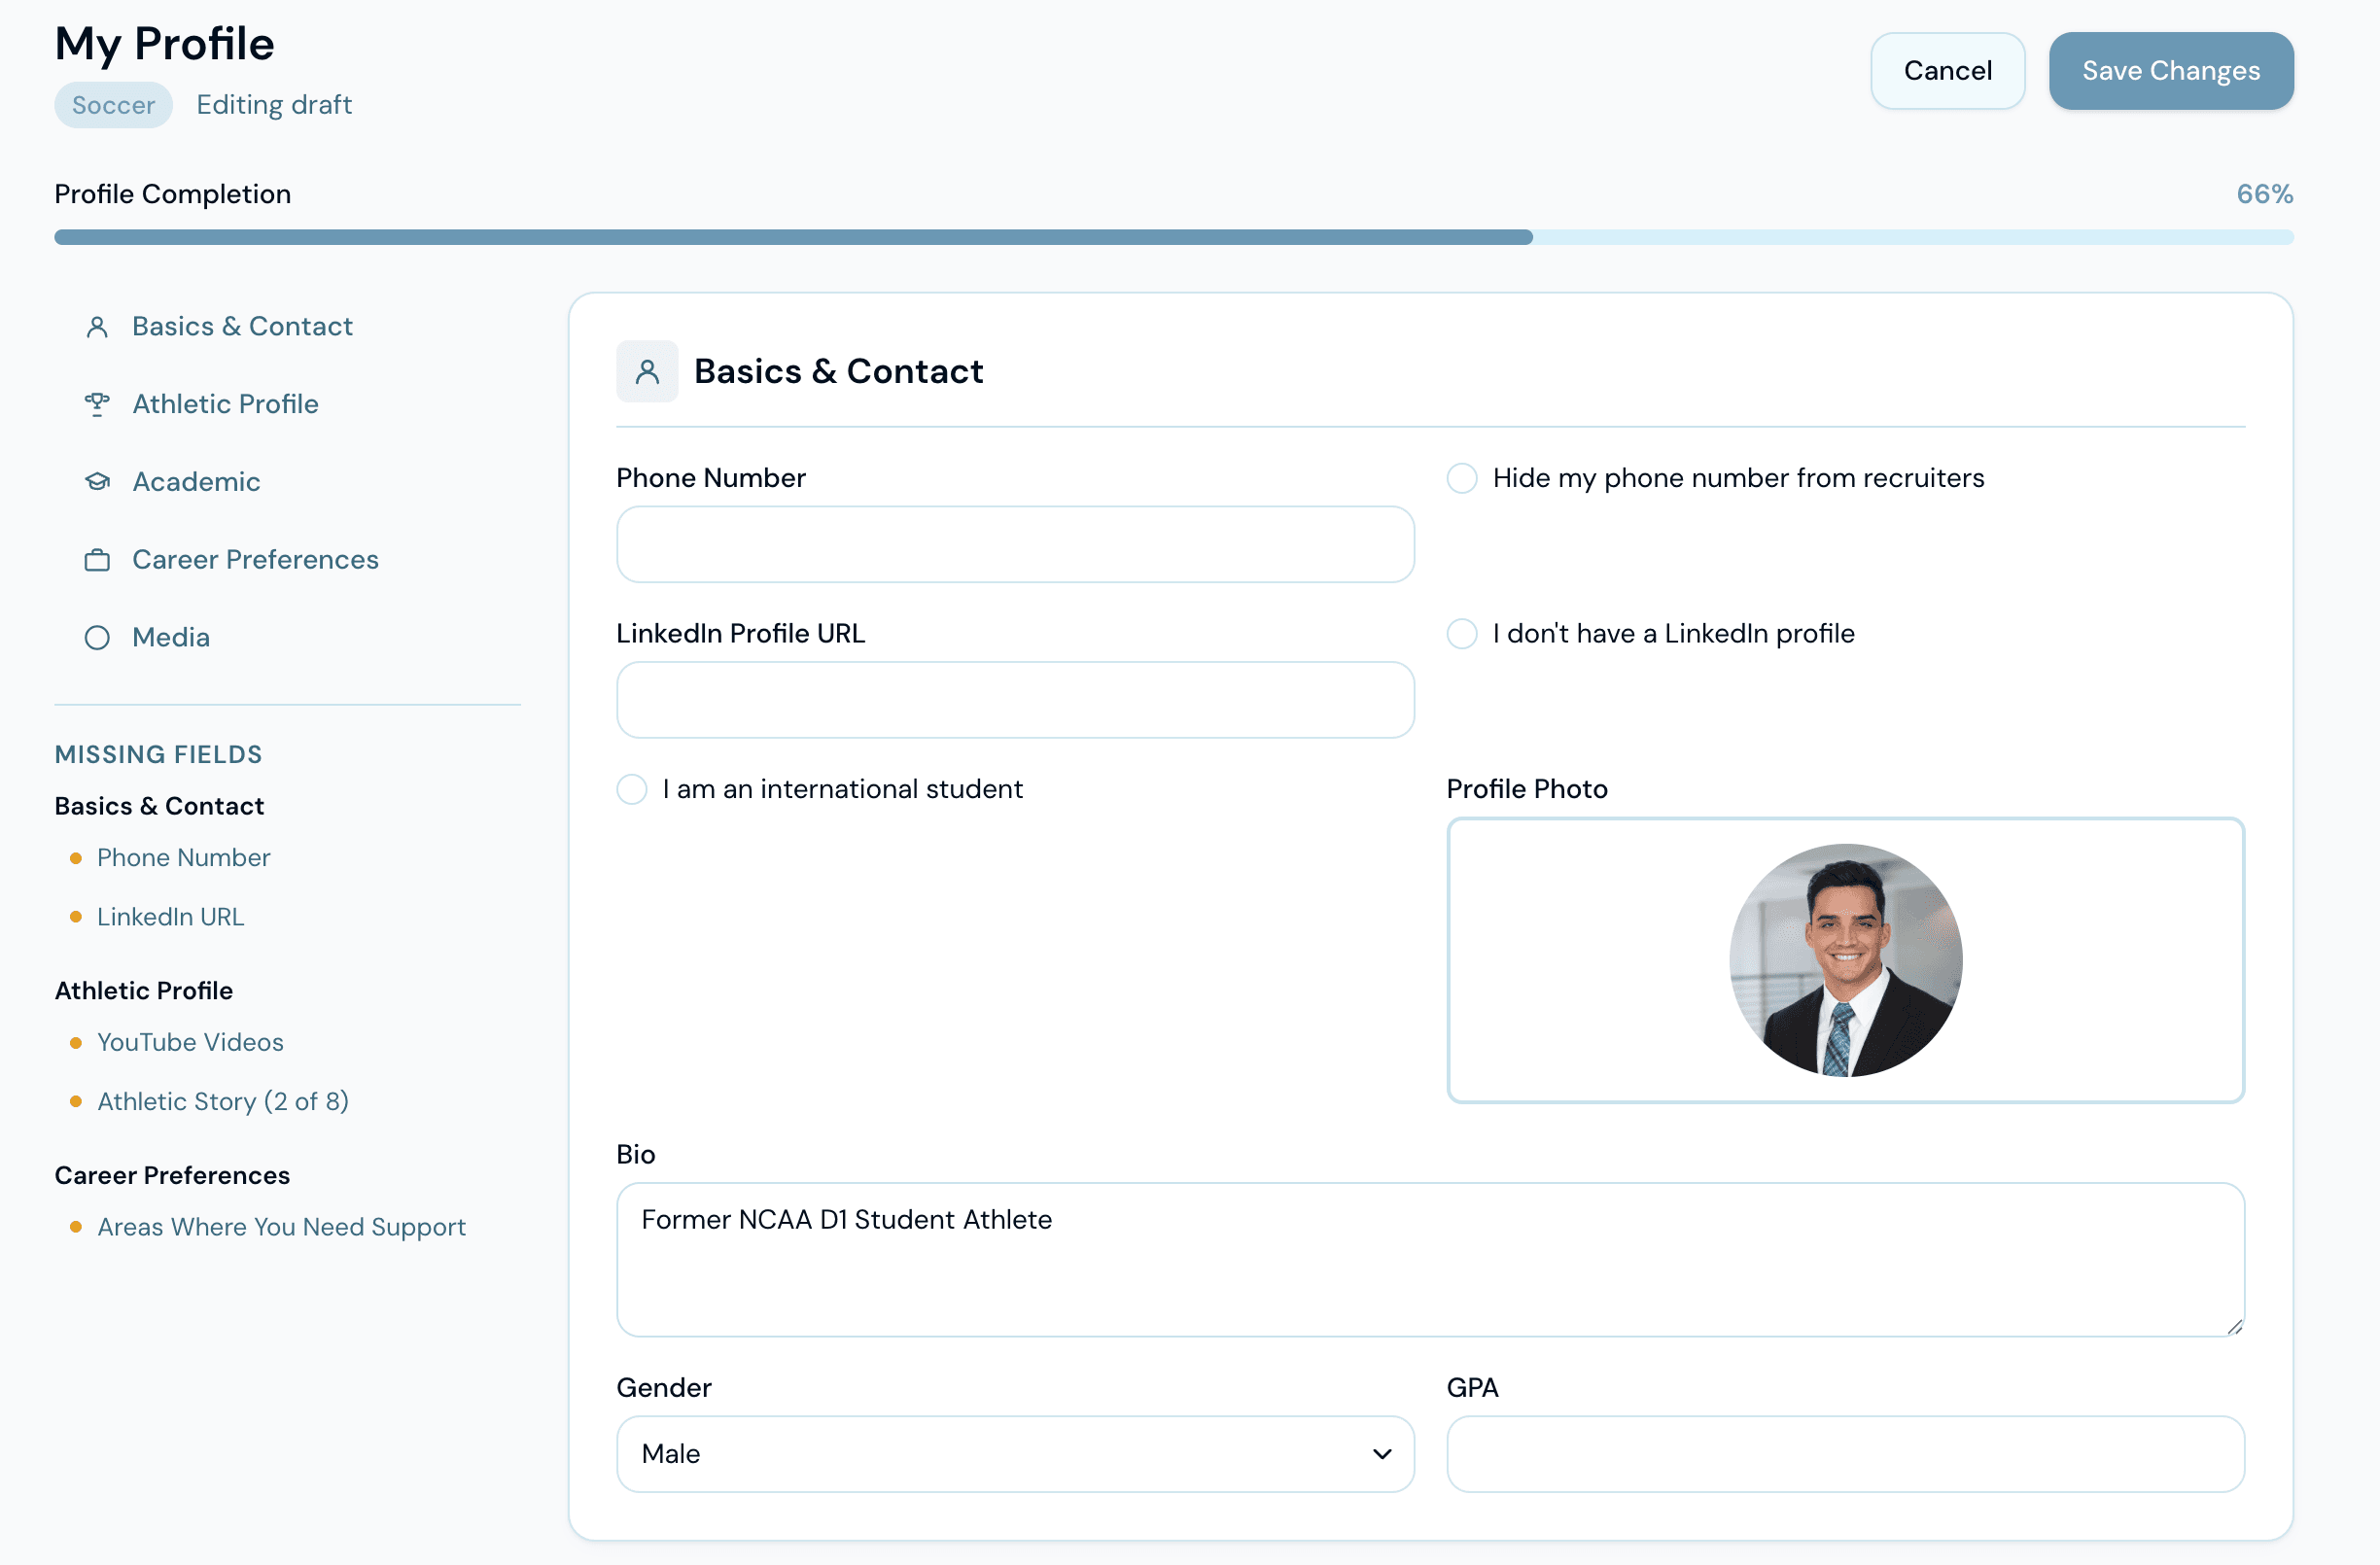Click the person icon in the Basics & Contact header
2380x1565 pixels.
[647, 371]
